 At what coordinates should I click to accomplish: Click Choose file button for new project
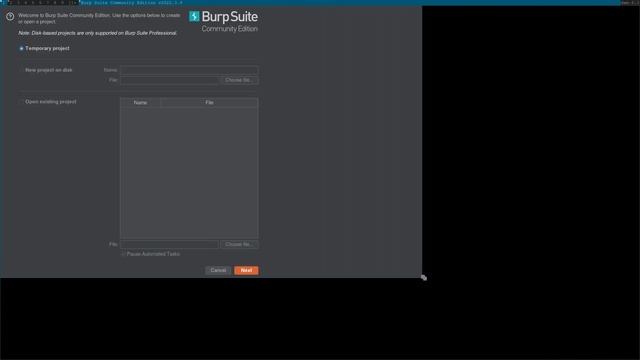pos(239,80)
